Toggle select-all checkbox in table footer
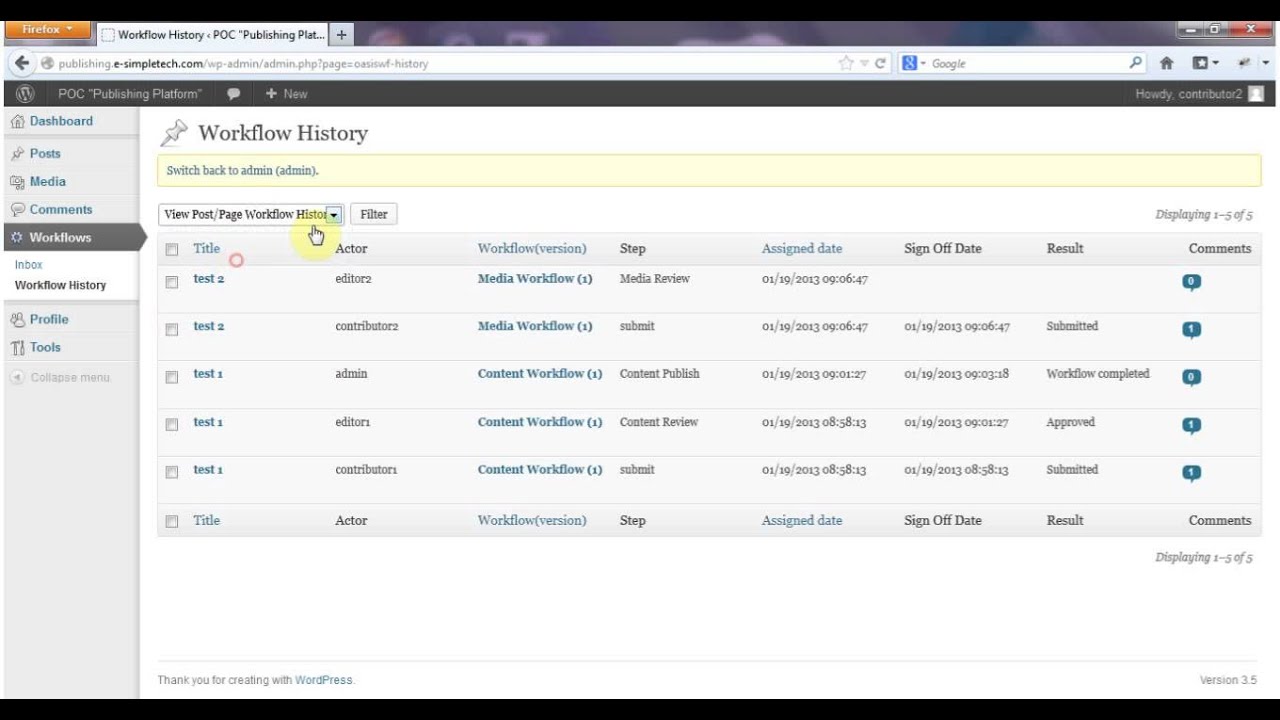Screen dimensions: 1280x720 point(172,521)
